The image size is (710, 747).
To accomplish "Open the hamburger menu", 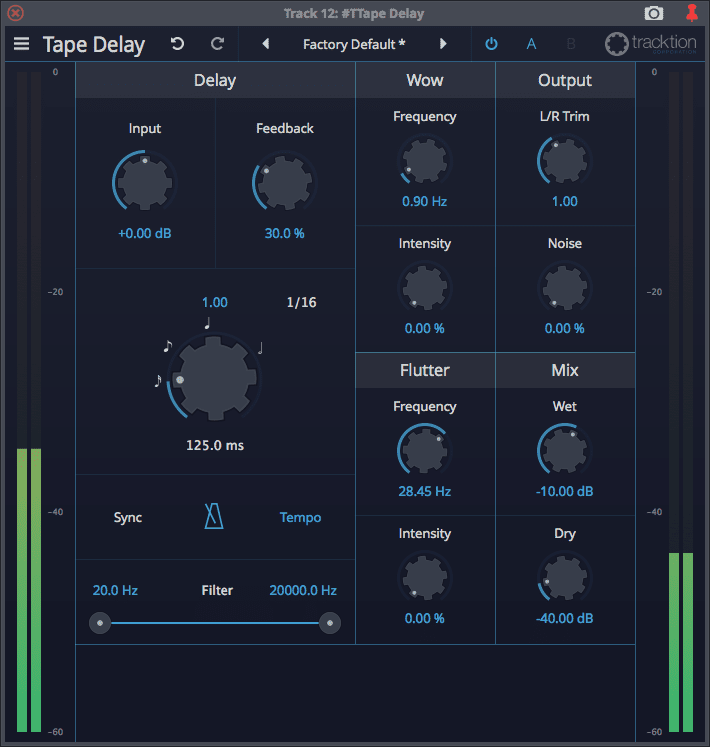I will pos(21,44).
